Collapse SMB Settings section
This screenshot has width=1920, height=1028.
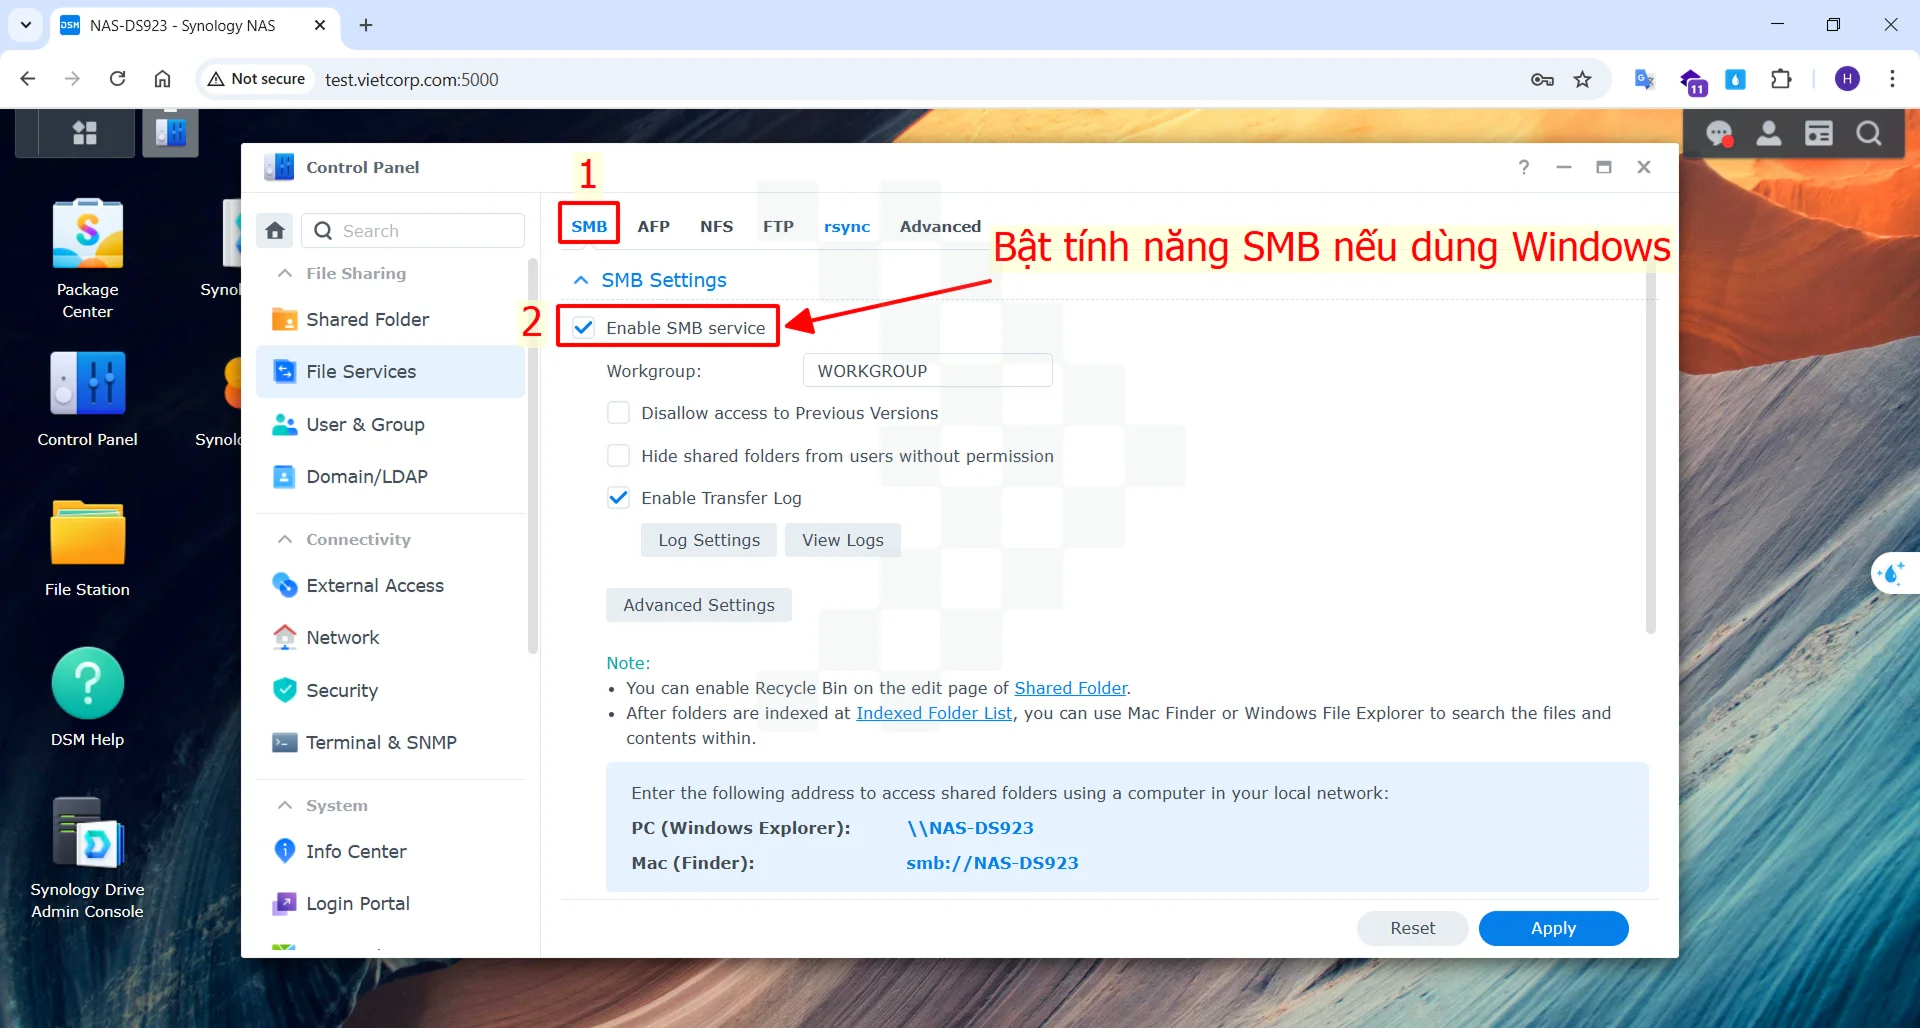click(x=581, y=280)
